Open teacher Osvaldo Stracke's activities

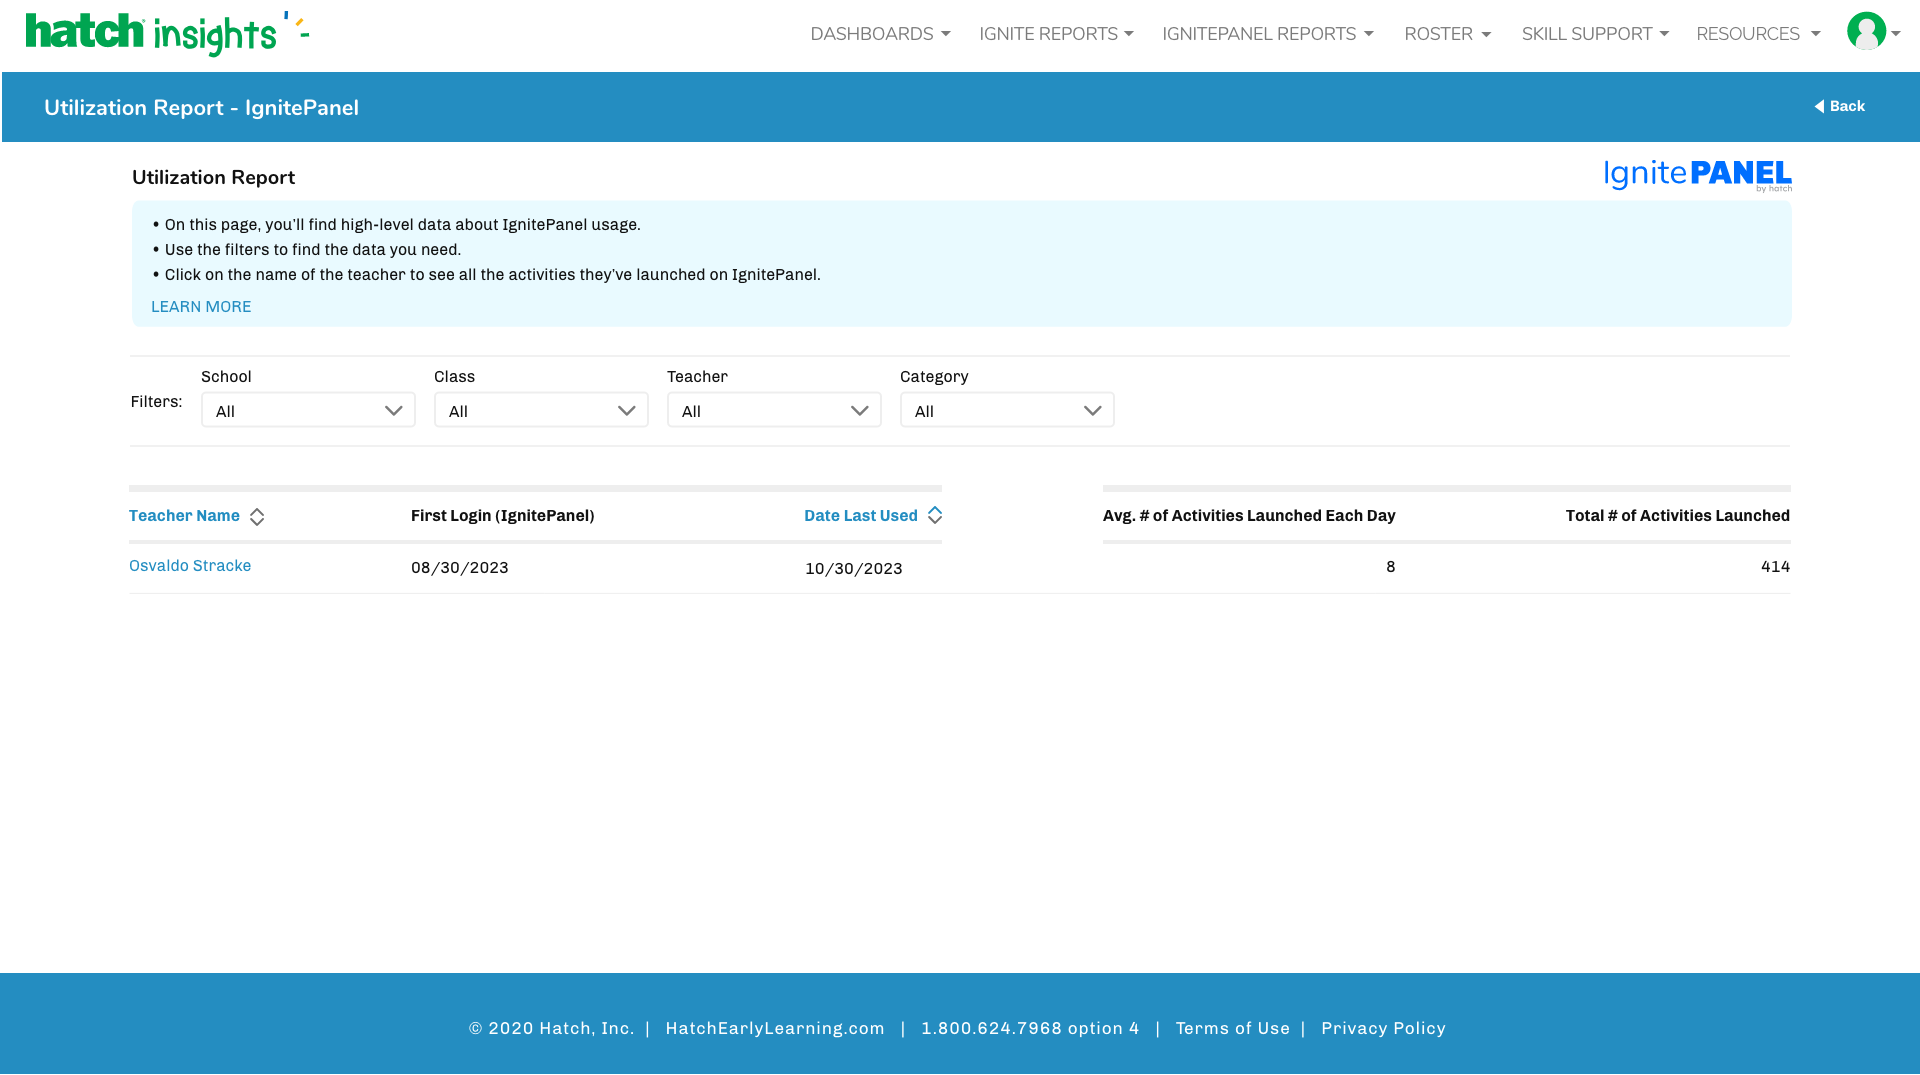[x=190, y=566]
